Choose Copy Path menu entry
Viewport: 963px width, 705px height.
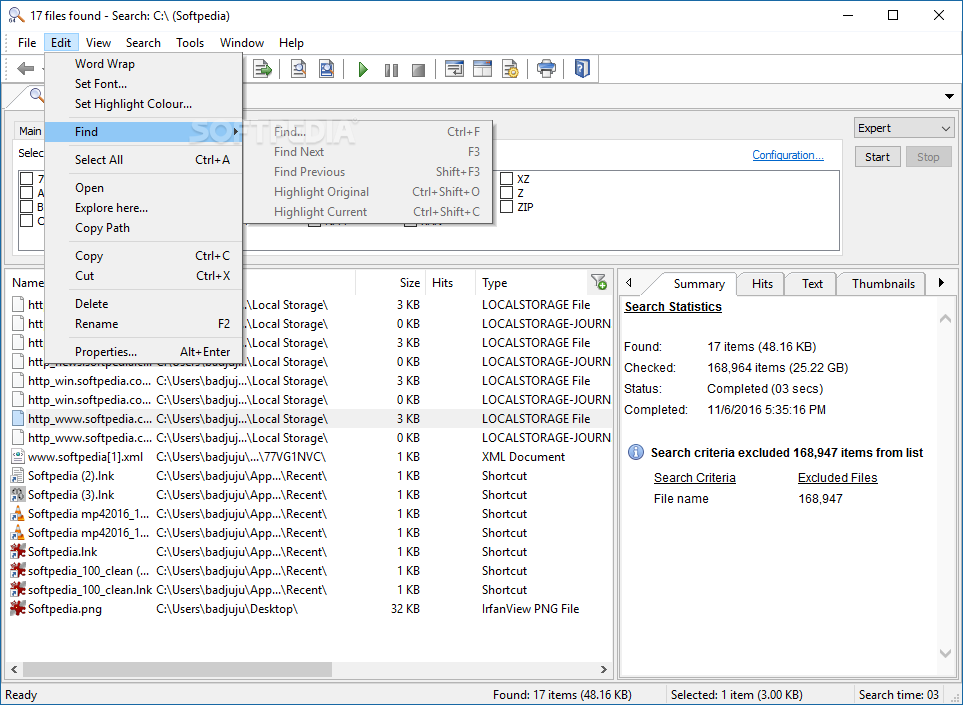click(x=143, y=228)
